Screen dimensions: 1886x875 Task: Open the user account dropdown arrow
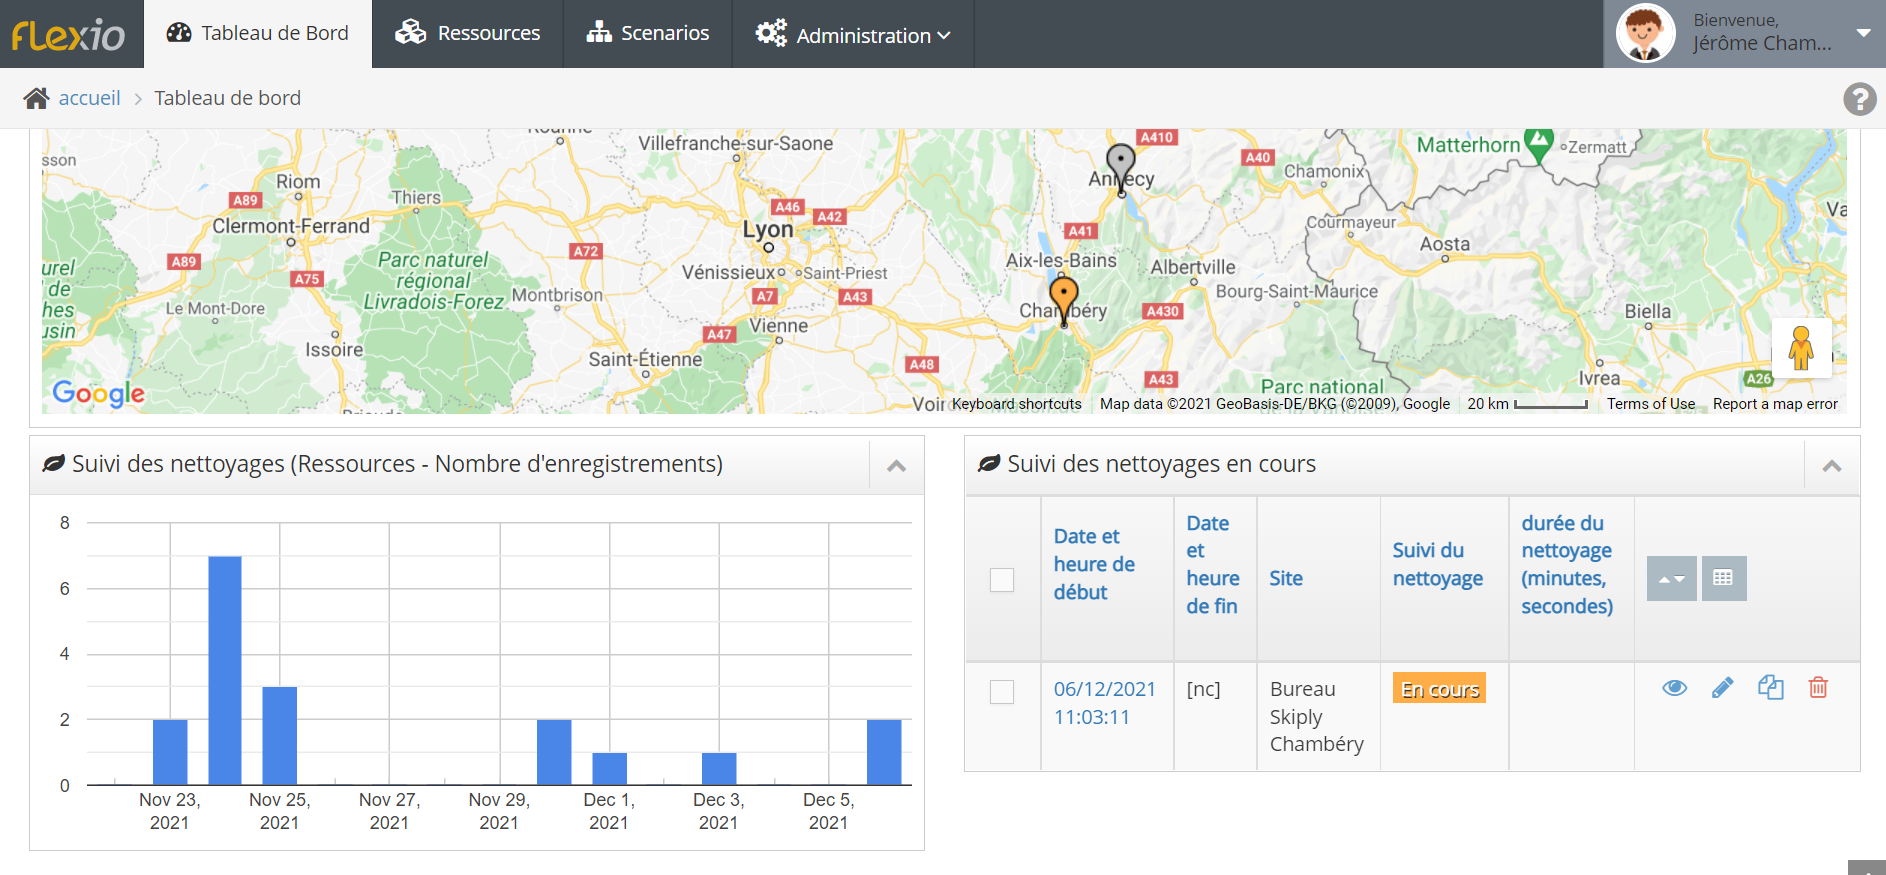click(1863, 33)
